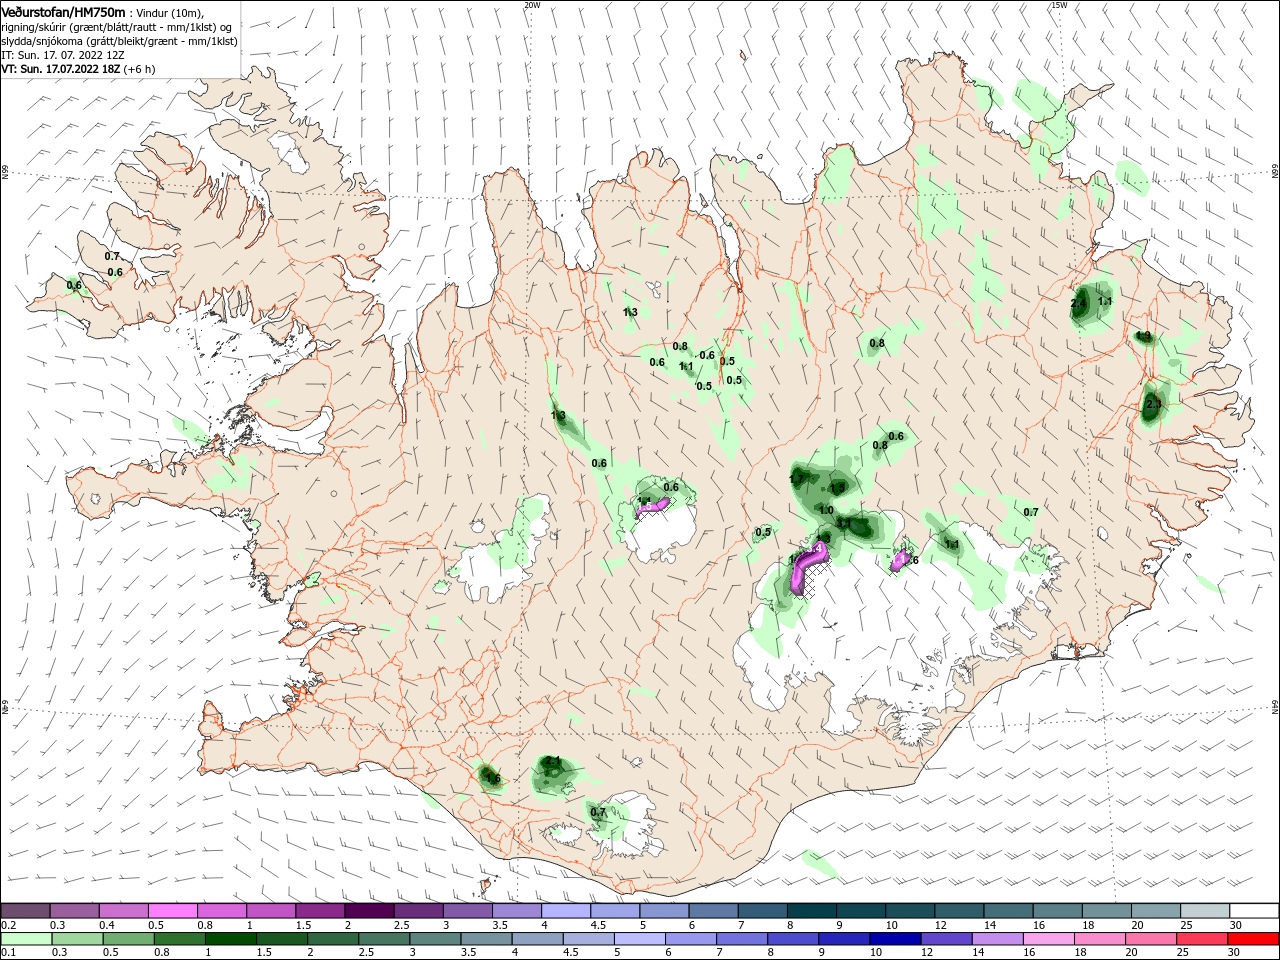Click the 20W longitude label at top

[532, 5]
